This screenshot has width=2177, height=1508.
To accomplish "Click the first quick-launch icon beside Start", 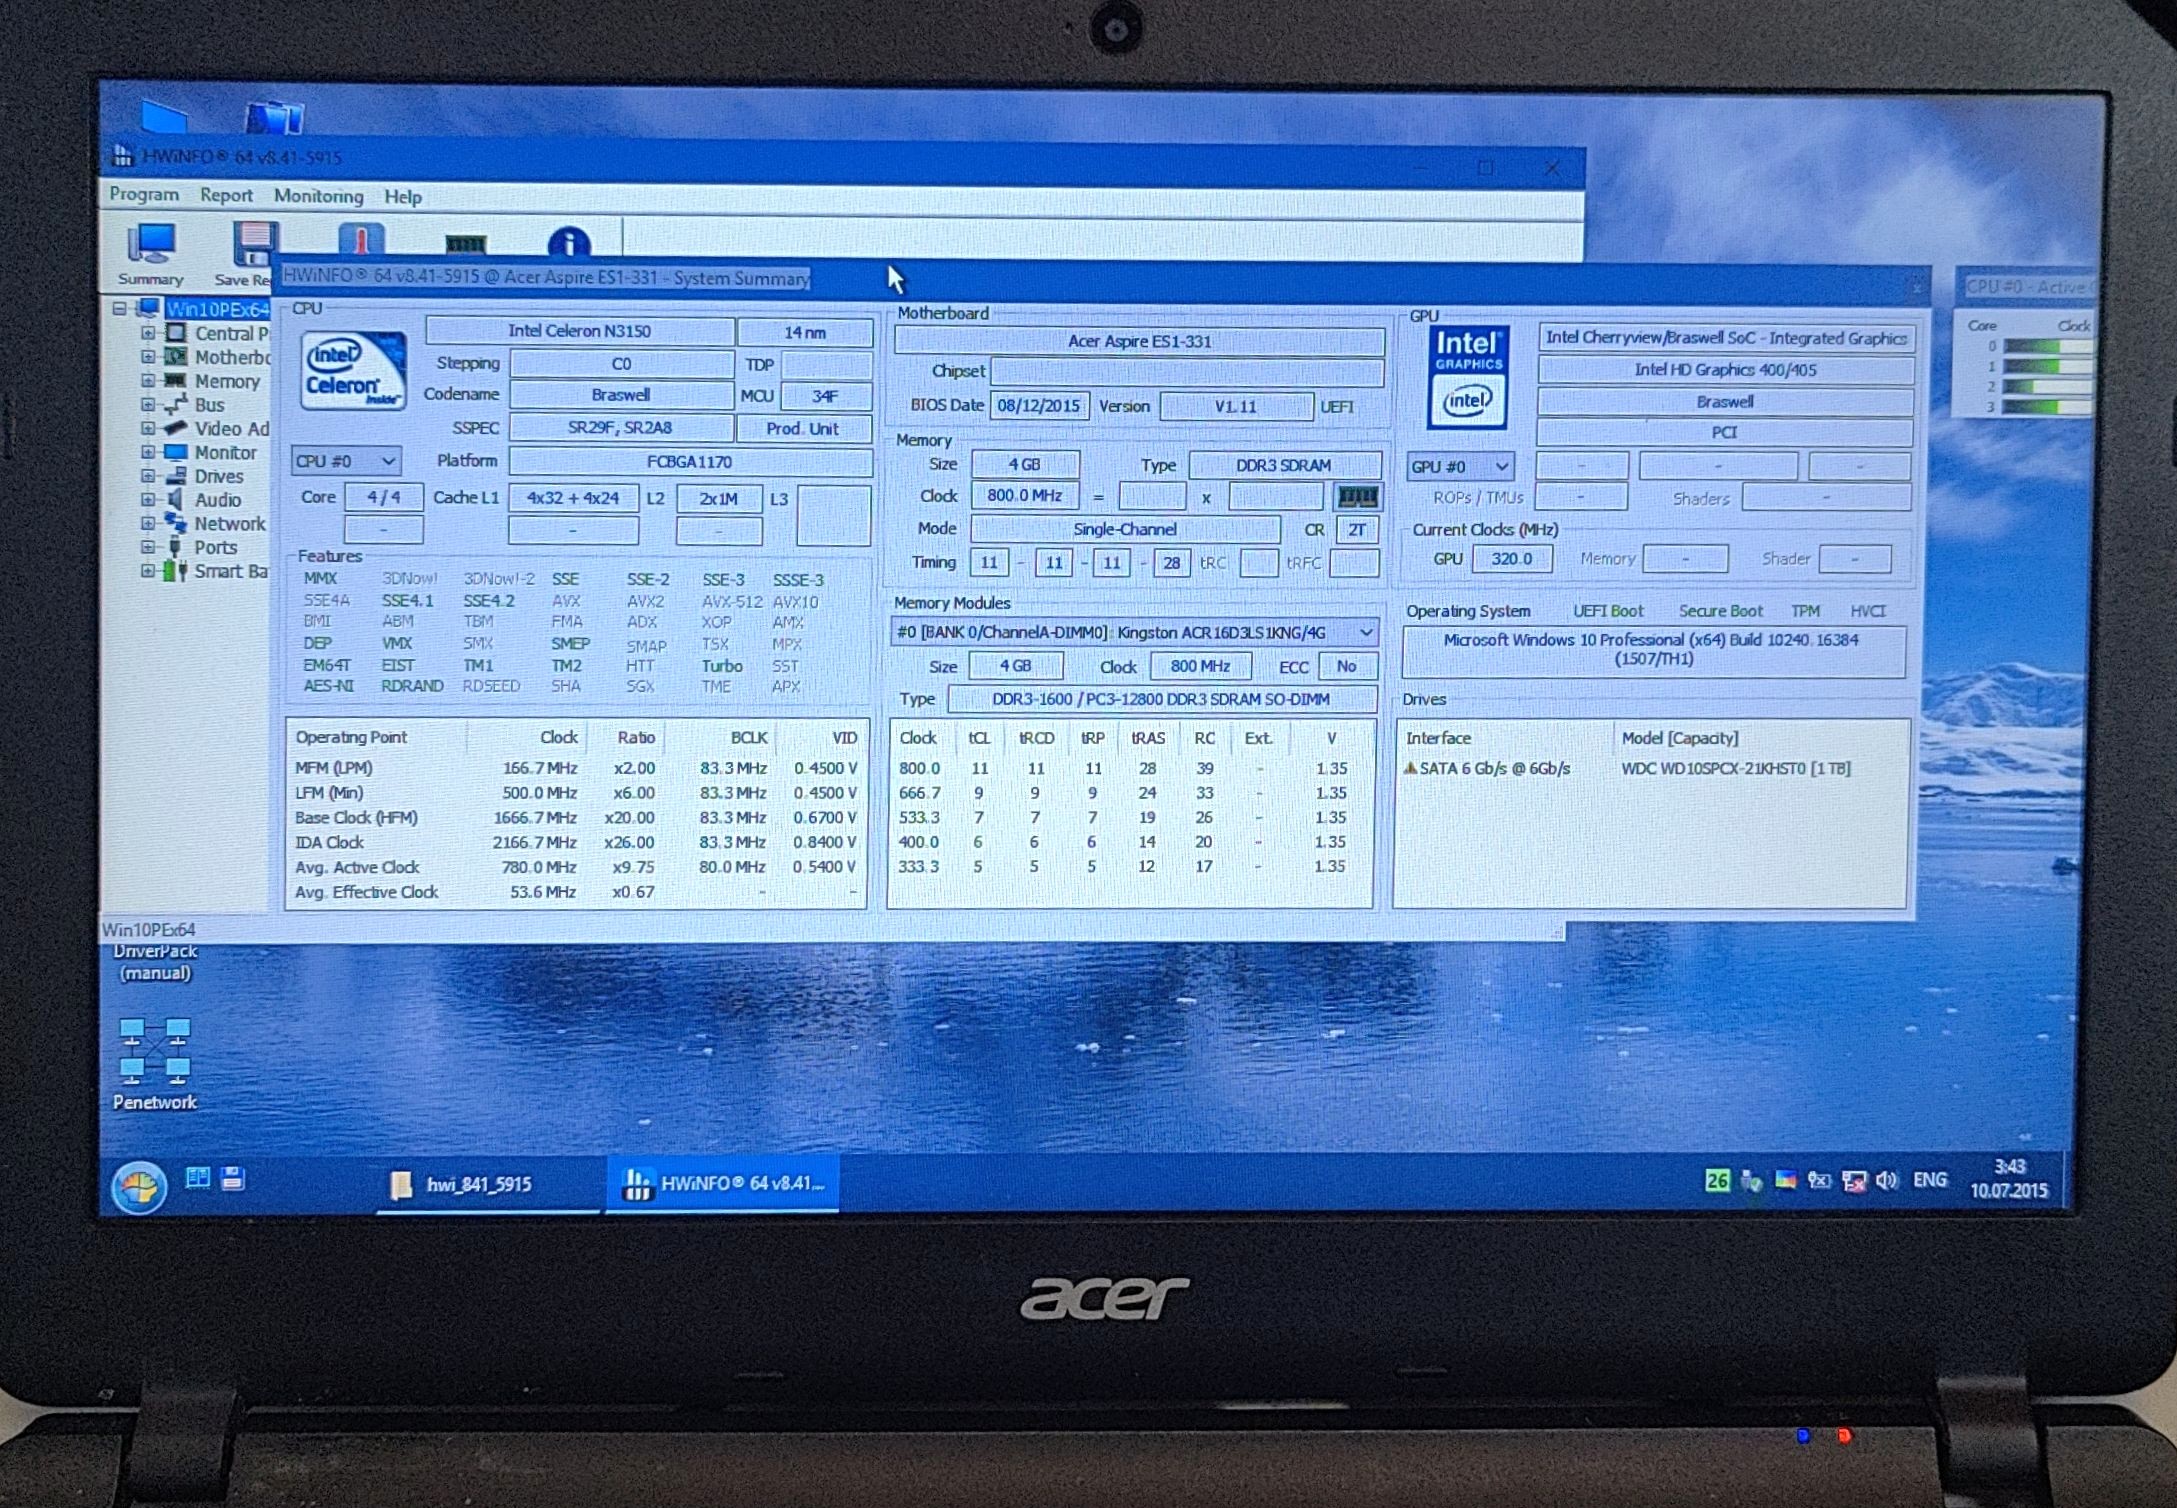I will (x=198, y=1178).
